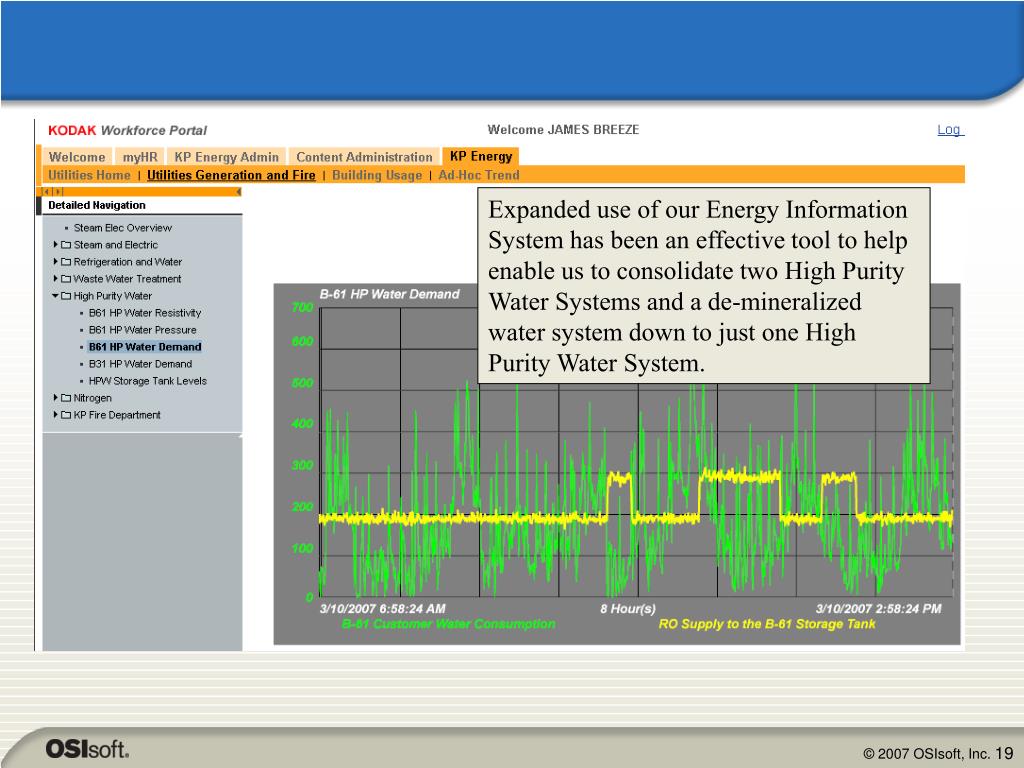Expand the Nitrogen tree arrow
This screenshot has height=768, width=1024.
56,397
